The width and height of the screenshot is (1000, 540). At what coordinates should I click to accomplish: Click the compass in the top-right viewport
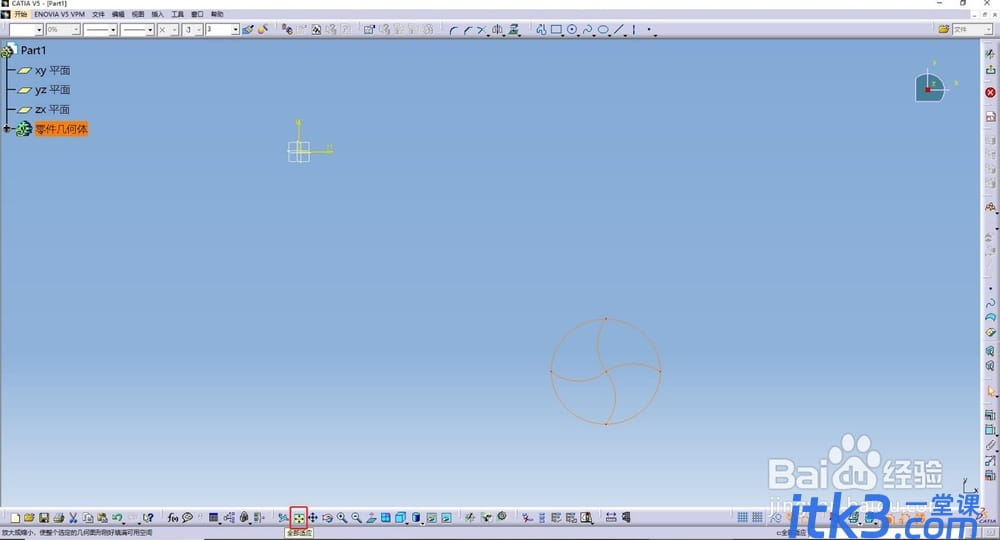coord(930,88)
